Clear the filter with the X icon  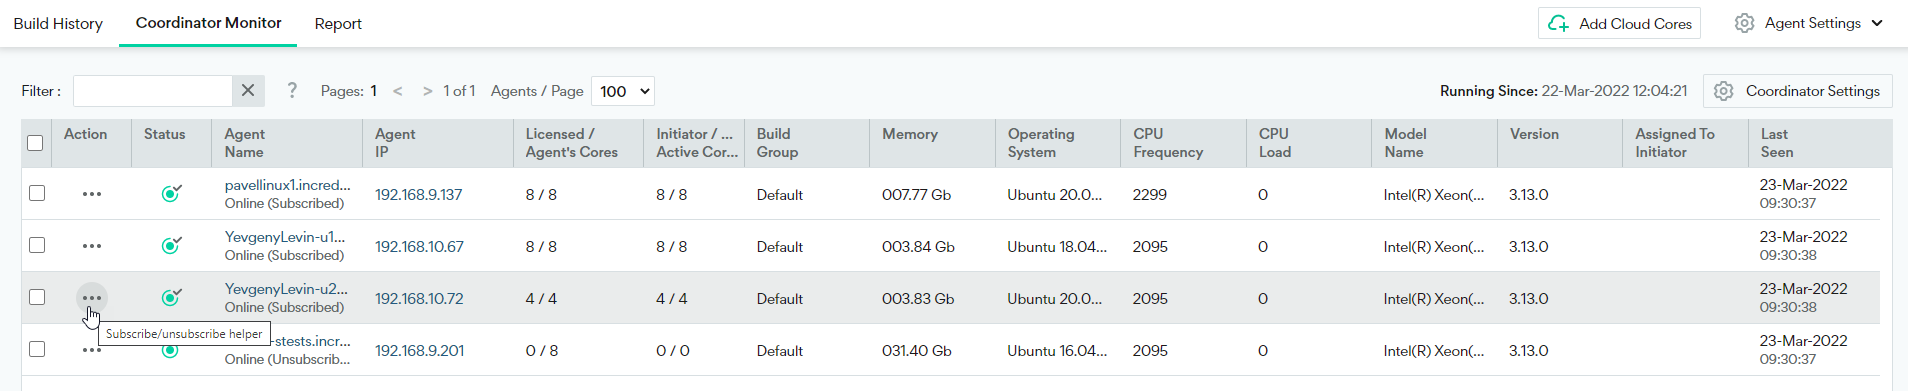point(248,91)
